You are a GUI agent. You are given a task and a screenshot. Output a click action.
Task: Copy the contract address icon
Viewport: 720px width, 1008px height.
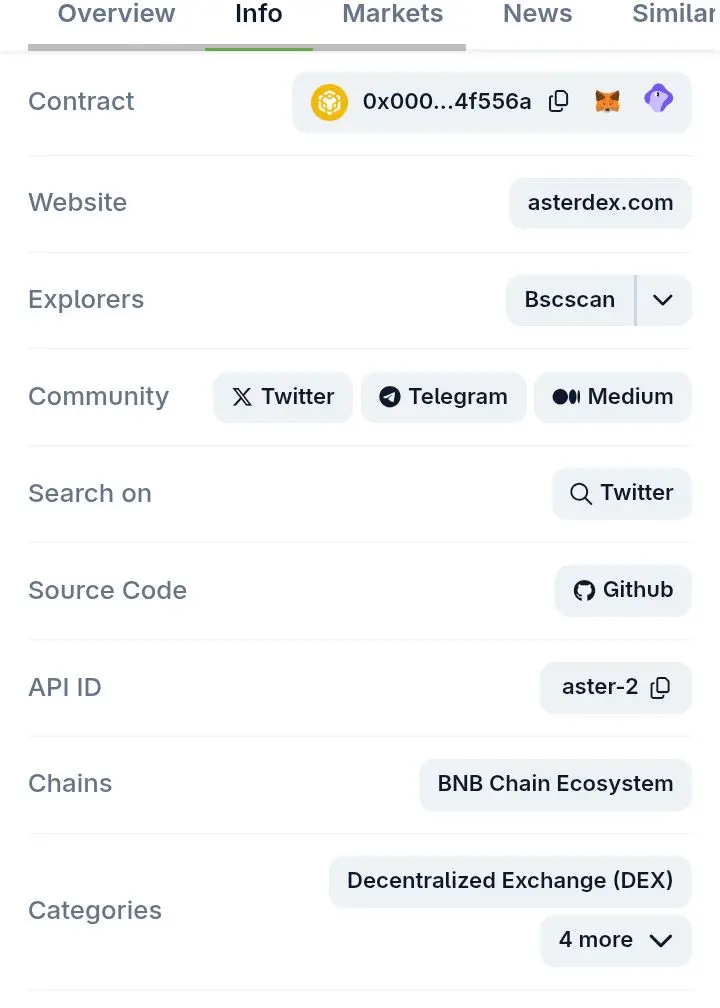pos(559,101)
